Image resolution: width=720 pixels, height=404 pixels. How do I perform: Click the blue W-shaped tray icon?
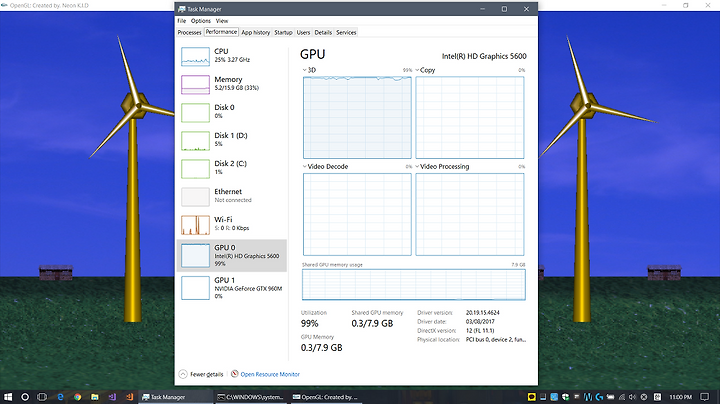[x=588, y=397]
